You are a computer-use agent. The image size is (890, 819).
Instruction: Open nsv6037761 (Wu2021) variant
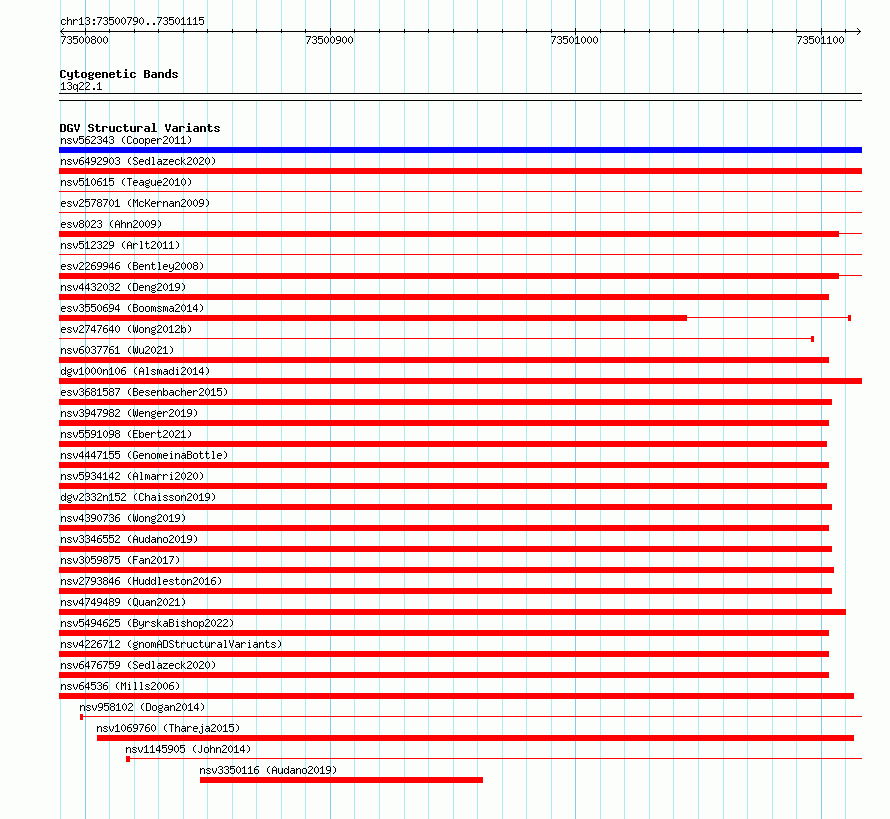tap(117, 350)
